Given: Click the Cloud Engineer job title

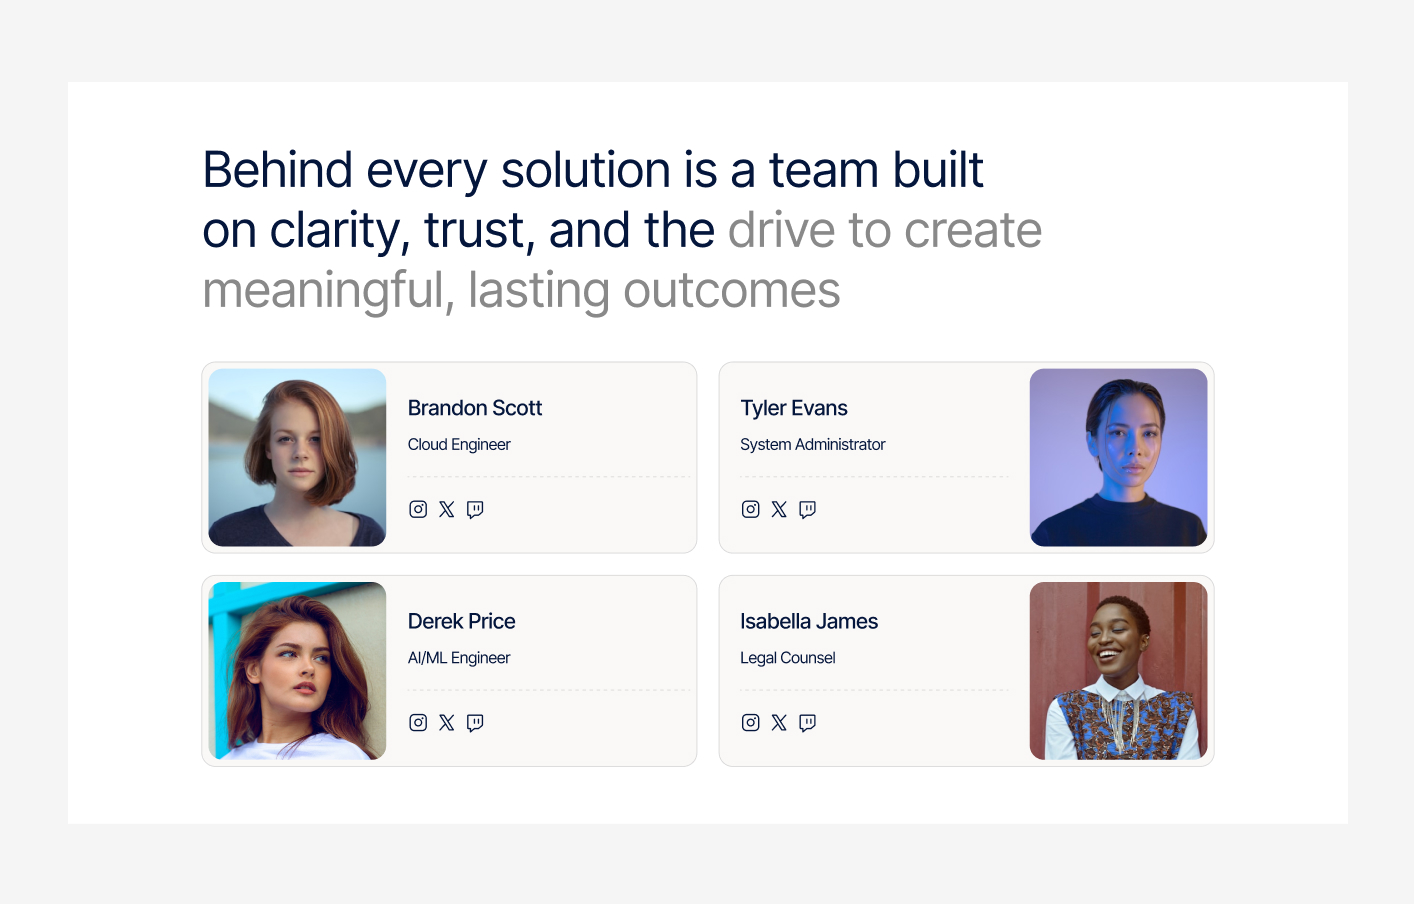Looking at the screenshot, I should pyautogui.click(x=459, y=444).
